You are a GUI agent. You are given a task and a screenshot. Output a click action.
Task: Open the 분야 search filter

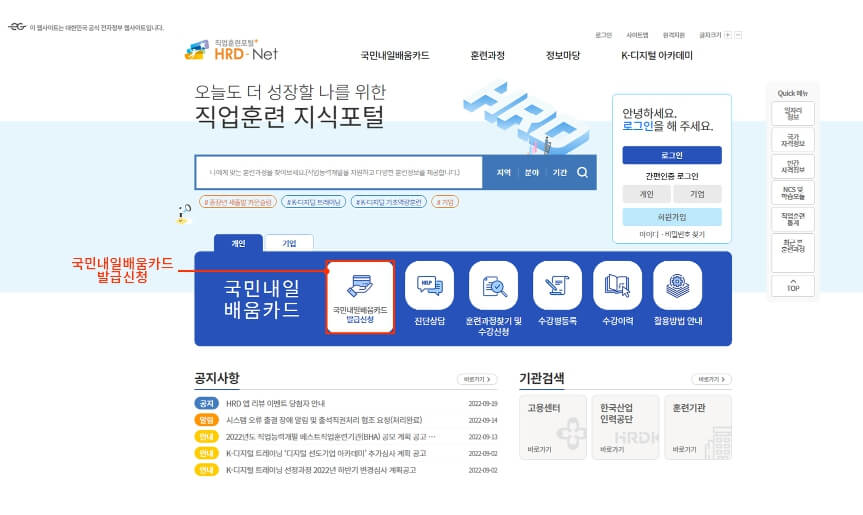tap(531, 173)
